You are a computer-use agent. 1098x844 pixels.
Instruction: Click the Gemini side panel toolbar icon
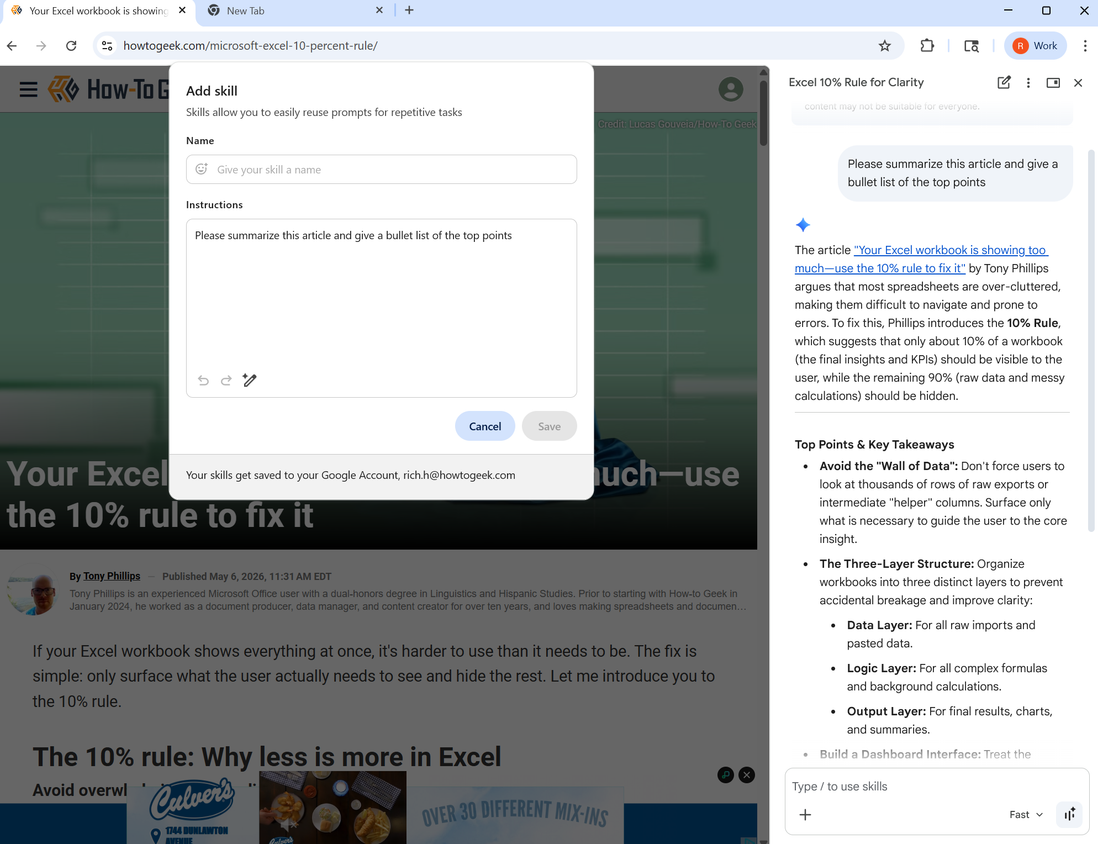(971, 46)
